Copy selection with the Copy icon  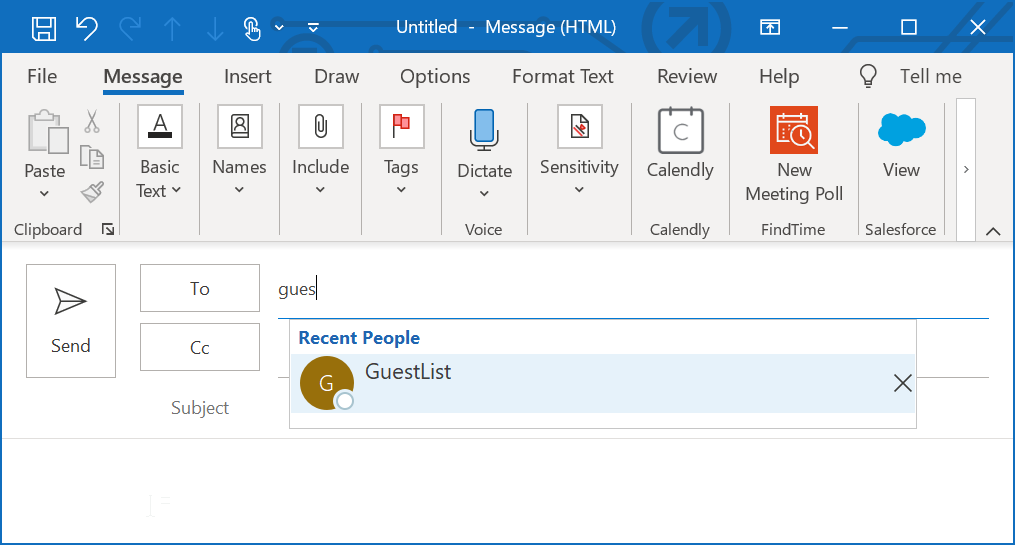(x=92, y=157)
